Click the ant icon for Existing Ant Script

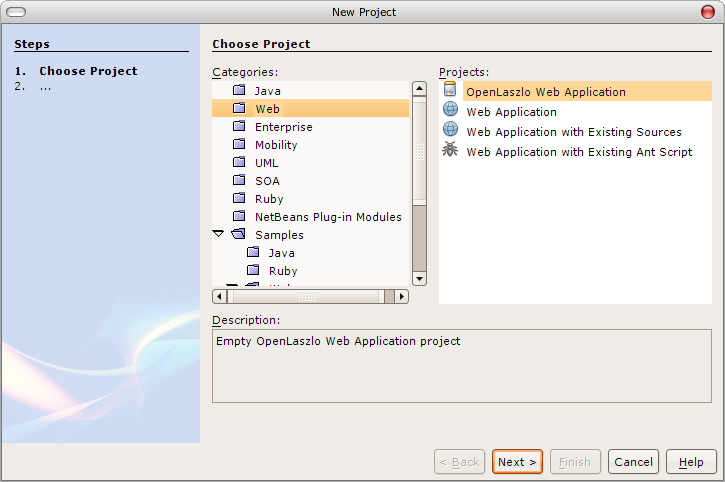click(x=450, y=149)
